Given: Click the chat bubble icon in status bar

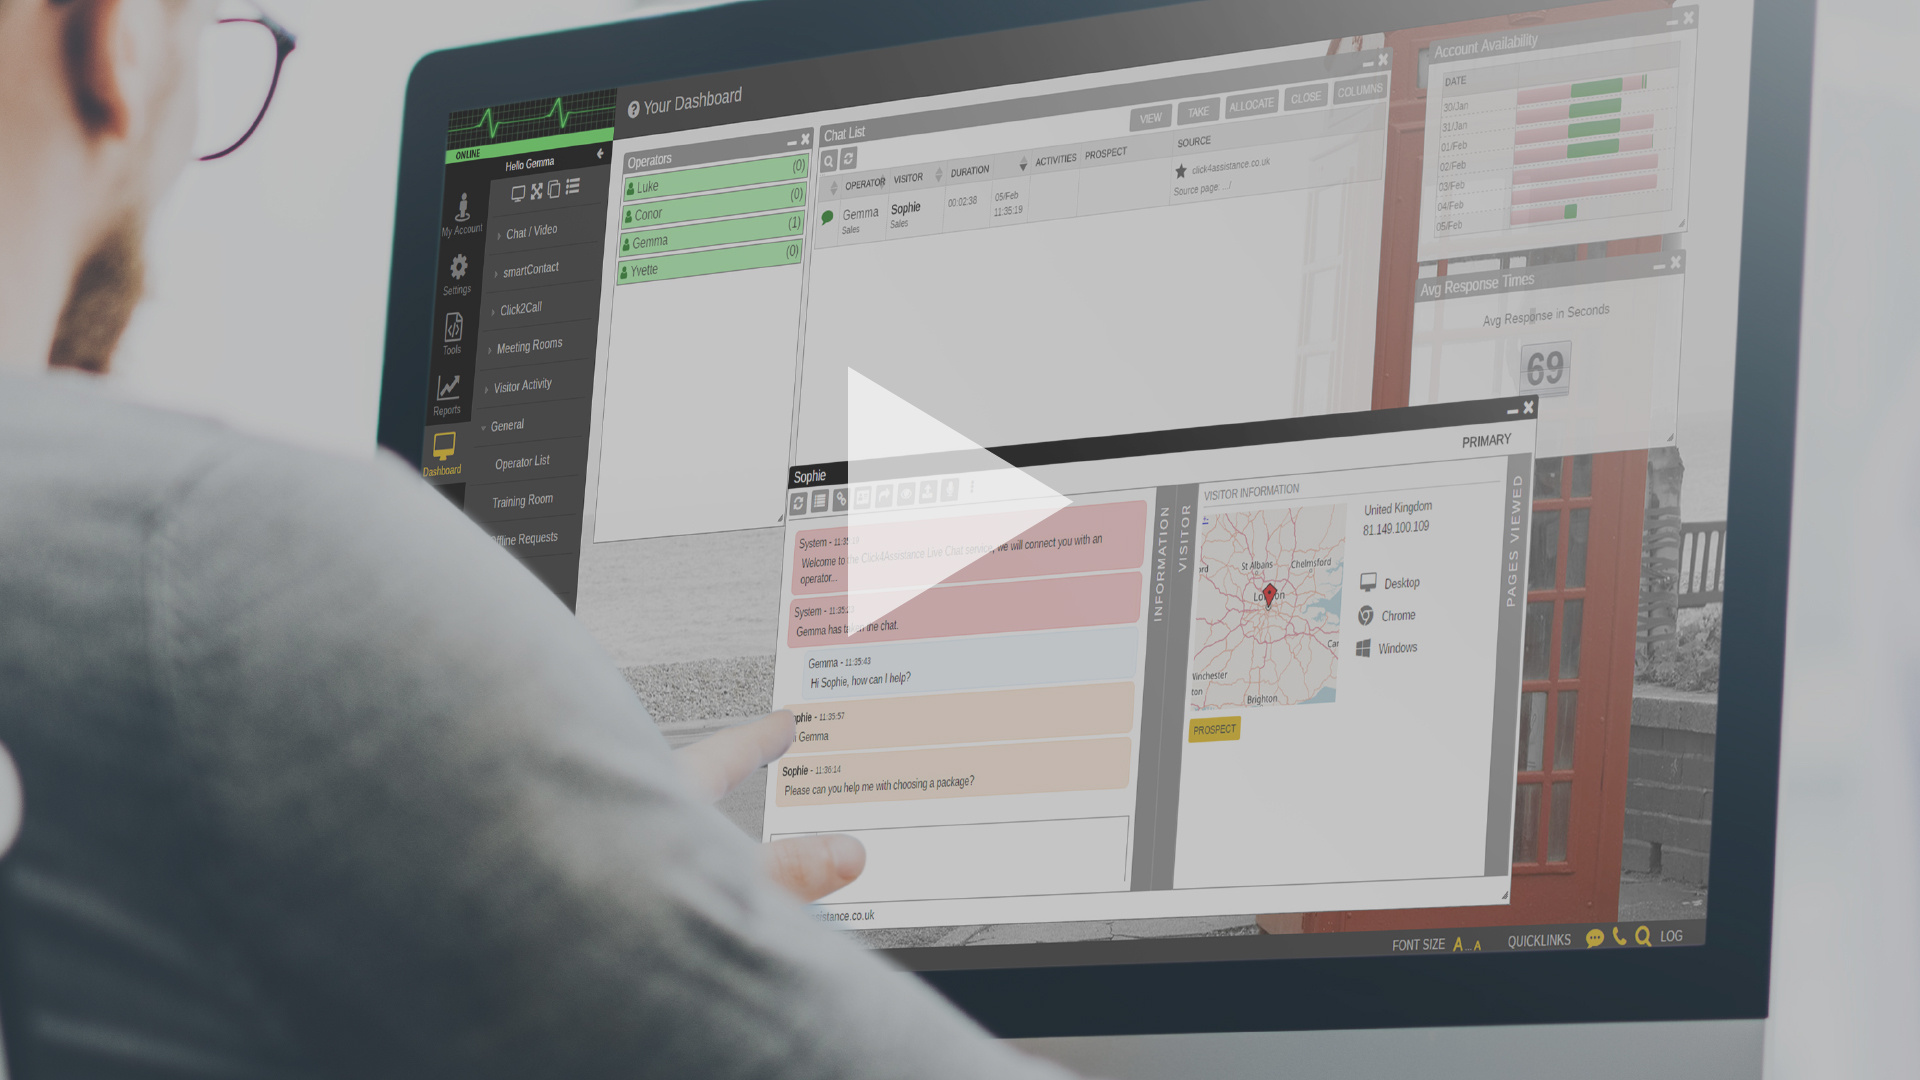Looking at the screenshot, I should coord(1592,938).
